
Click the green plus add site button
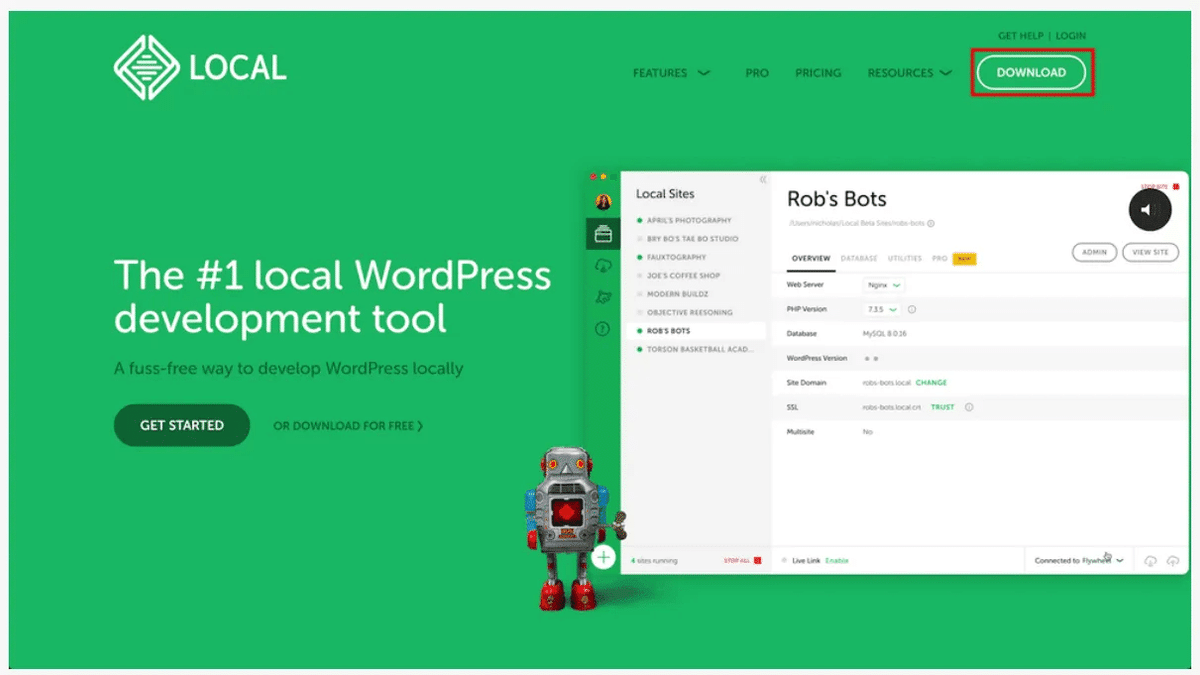[x=603, y=557]
